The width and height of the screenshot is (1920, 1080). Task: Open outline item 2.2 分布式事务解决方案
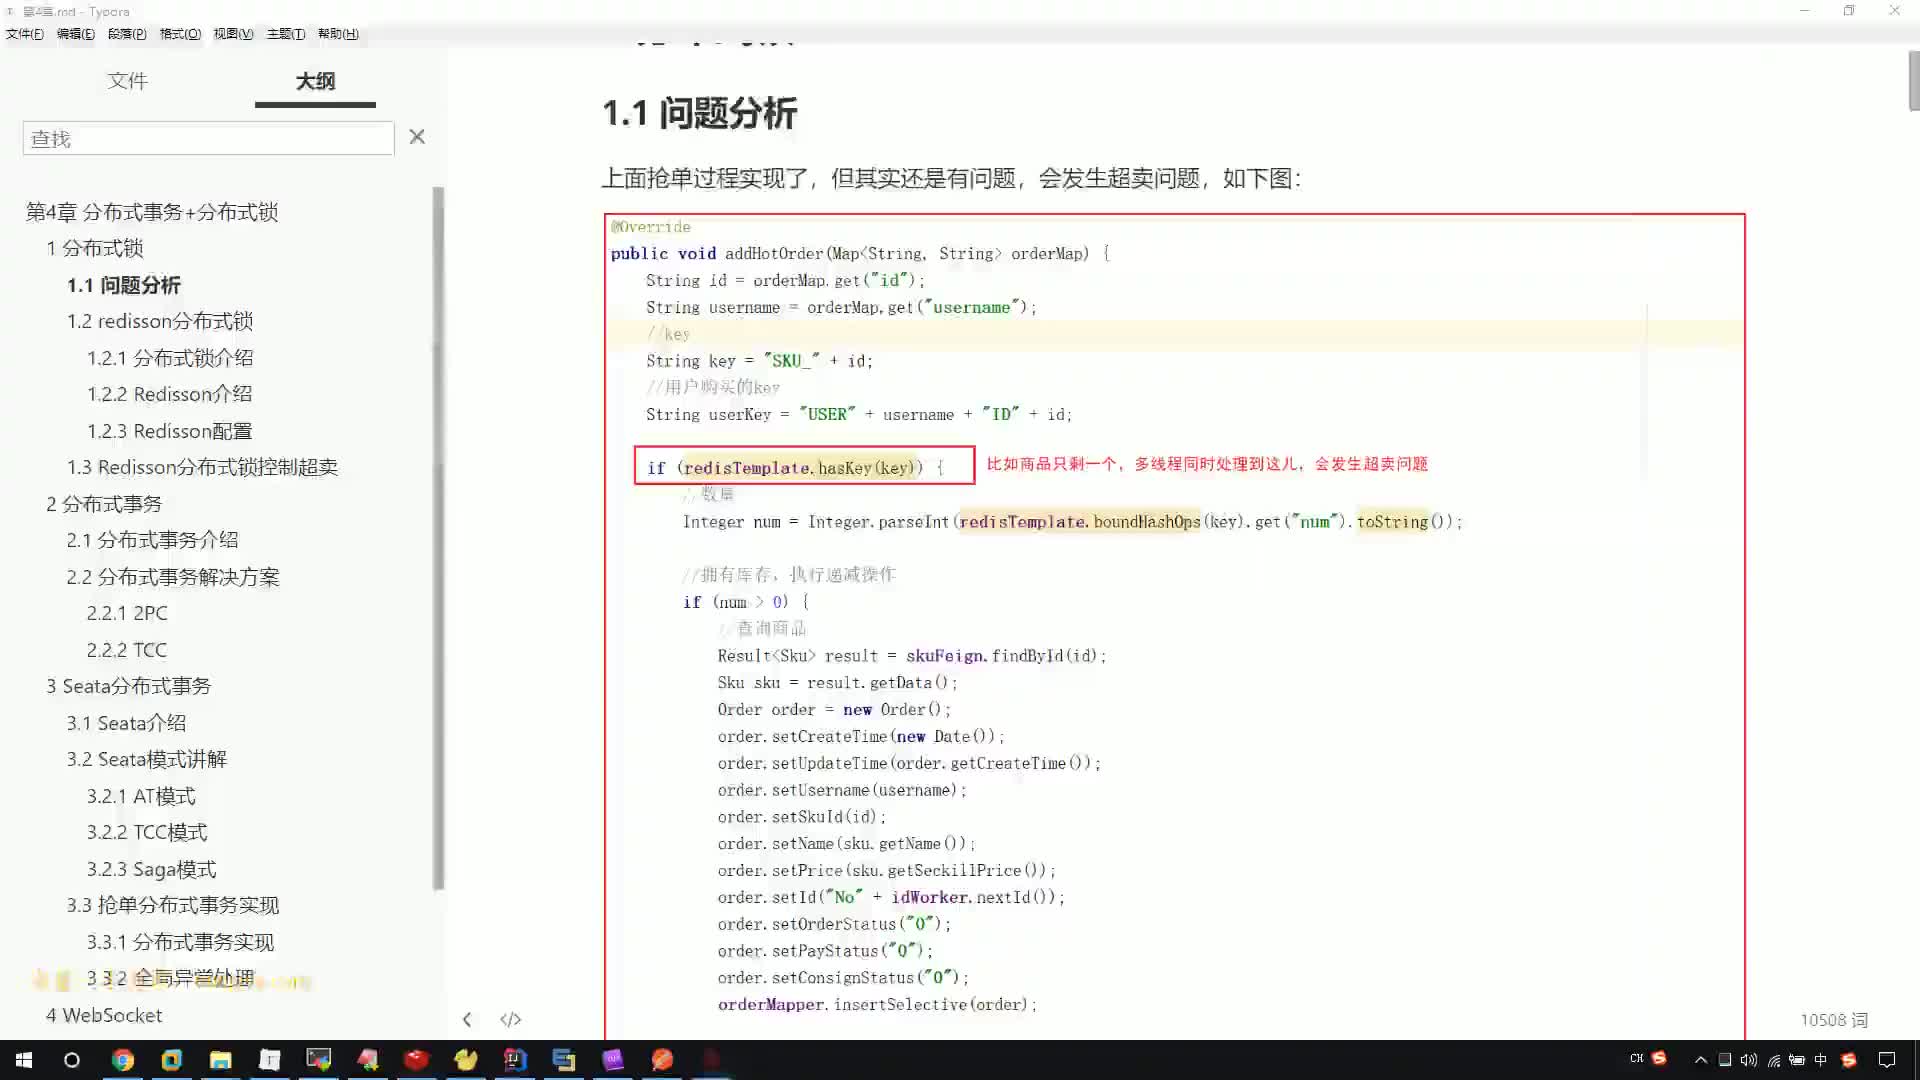(173, 577)
